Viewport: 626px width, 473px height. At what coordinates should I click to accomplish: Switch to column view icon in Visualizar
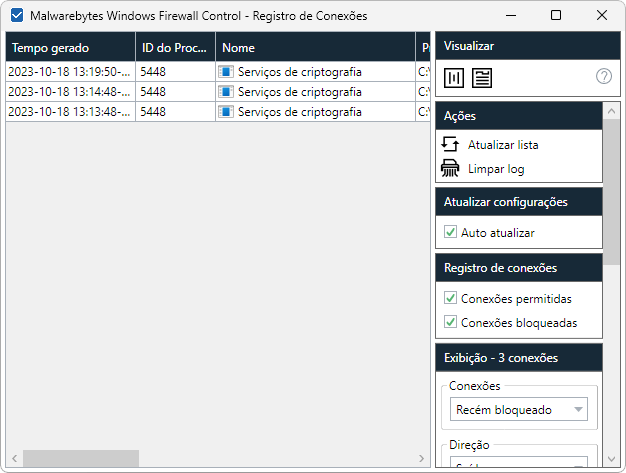pos(454,77)
